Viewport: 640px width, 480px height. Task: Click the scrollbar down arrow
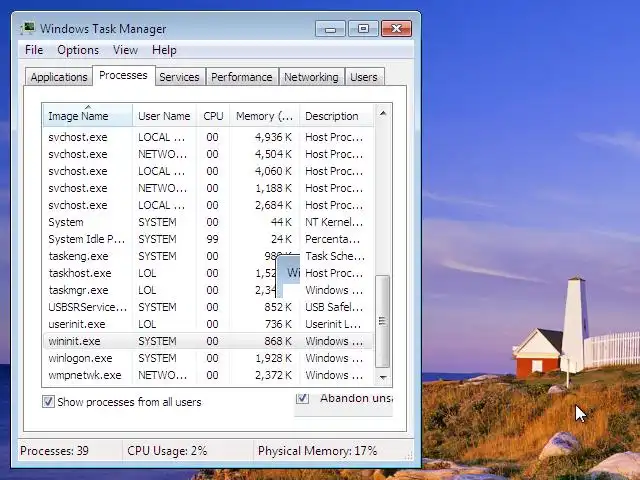pos(382,377)
